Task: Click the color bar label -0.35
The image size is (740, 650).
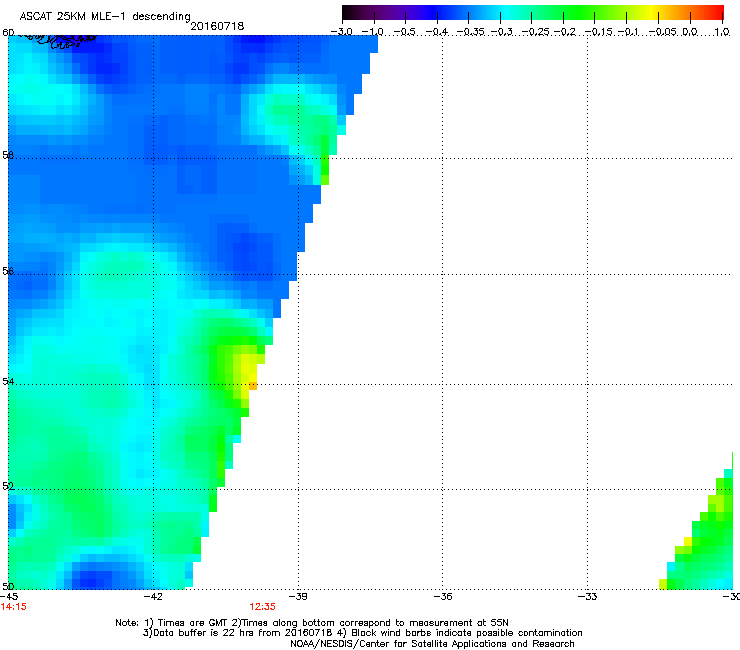Action: 471,32
